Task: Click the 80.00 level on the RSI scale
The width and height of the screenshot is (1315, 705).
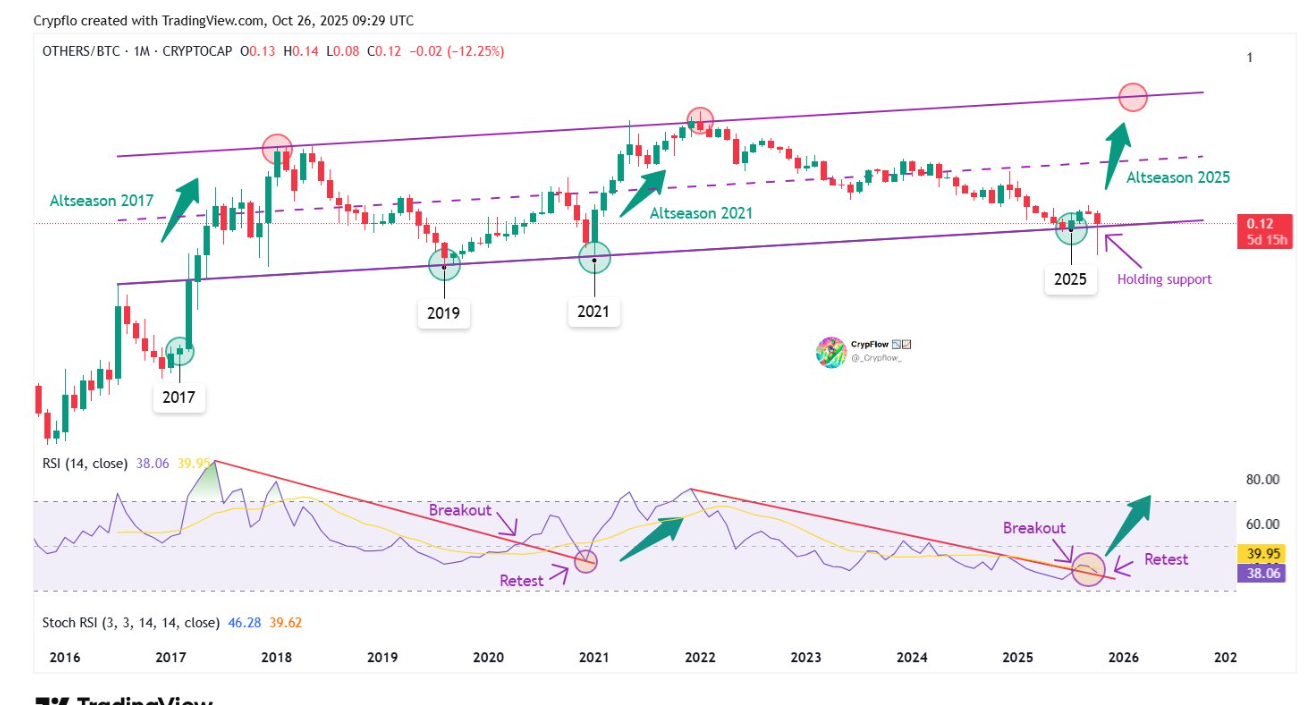Action: [1262, 479]
